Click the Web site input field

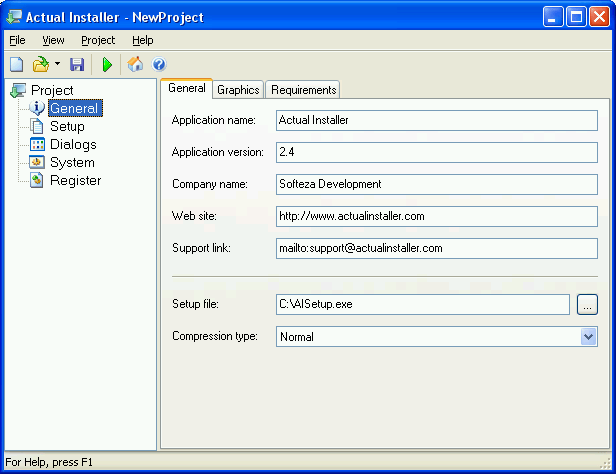pyautogui.click(x=437, y=216)
